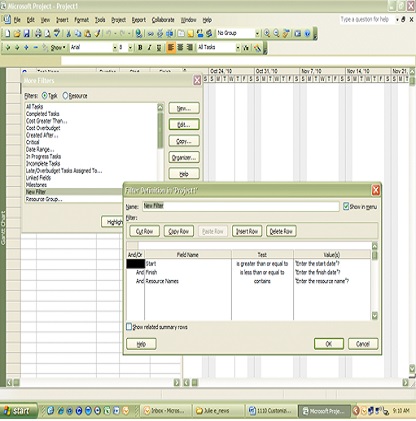Confirm filter definition with OK
The width and height of the screenshot is (416, 421).
(329, 344)
